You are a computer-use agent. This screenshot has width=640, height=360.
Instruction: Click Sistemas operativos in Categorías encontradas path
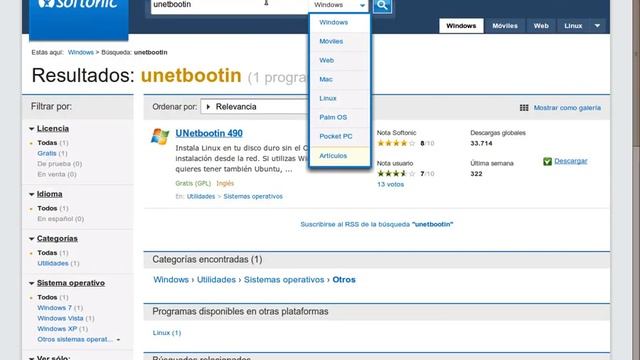coord(284,280)
